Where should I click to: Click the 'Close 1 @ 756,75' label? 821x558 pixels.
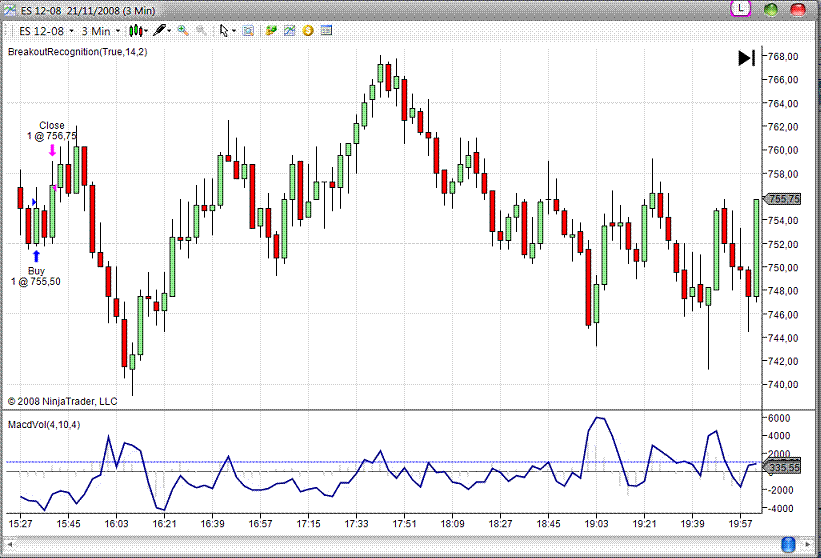52,131
